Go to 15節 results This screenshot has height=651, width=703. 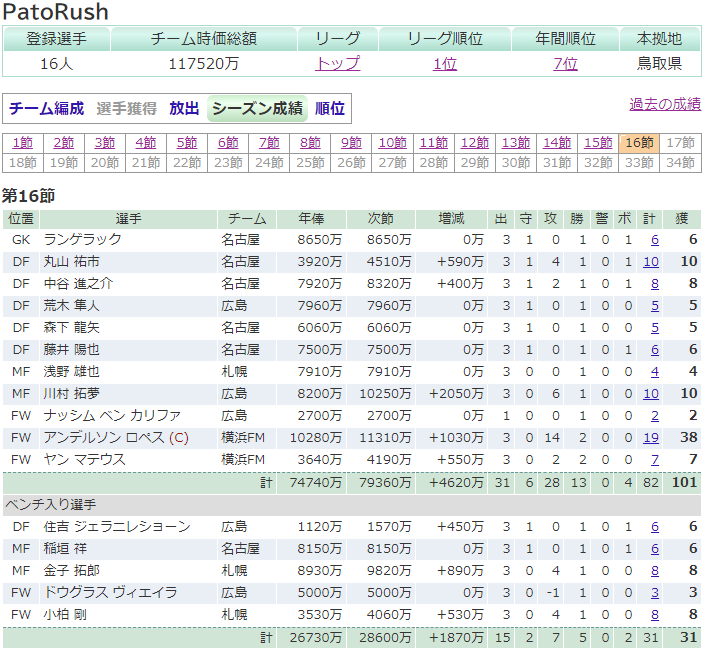coord(598,143)
